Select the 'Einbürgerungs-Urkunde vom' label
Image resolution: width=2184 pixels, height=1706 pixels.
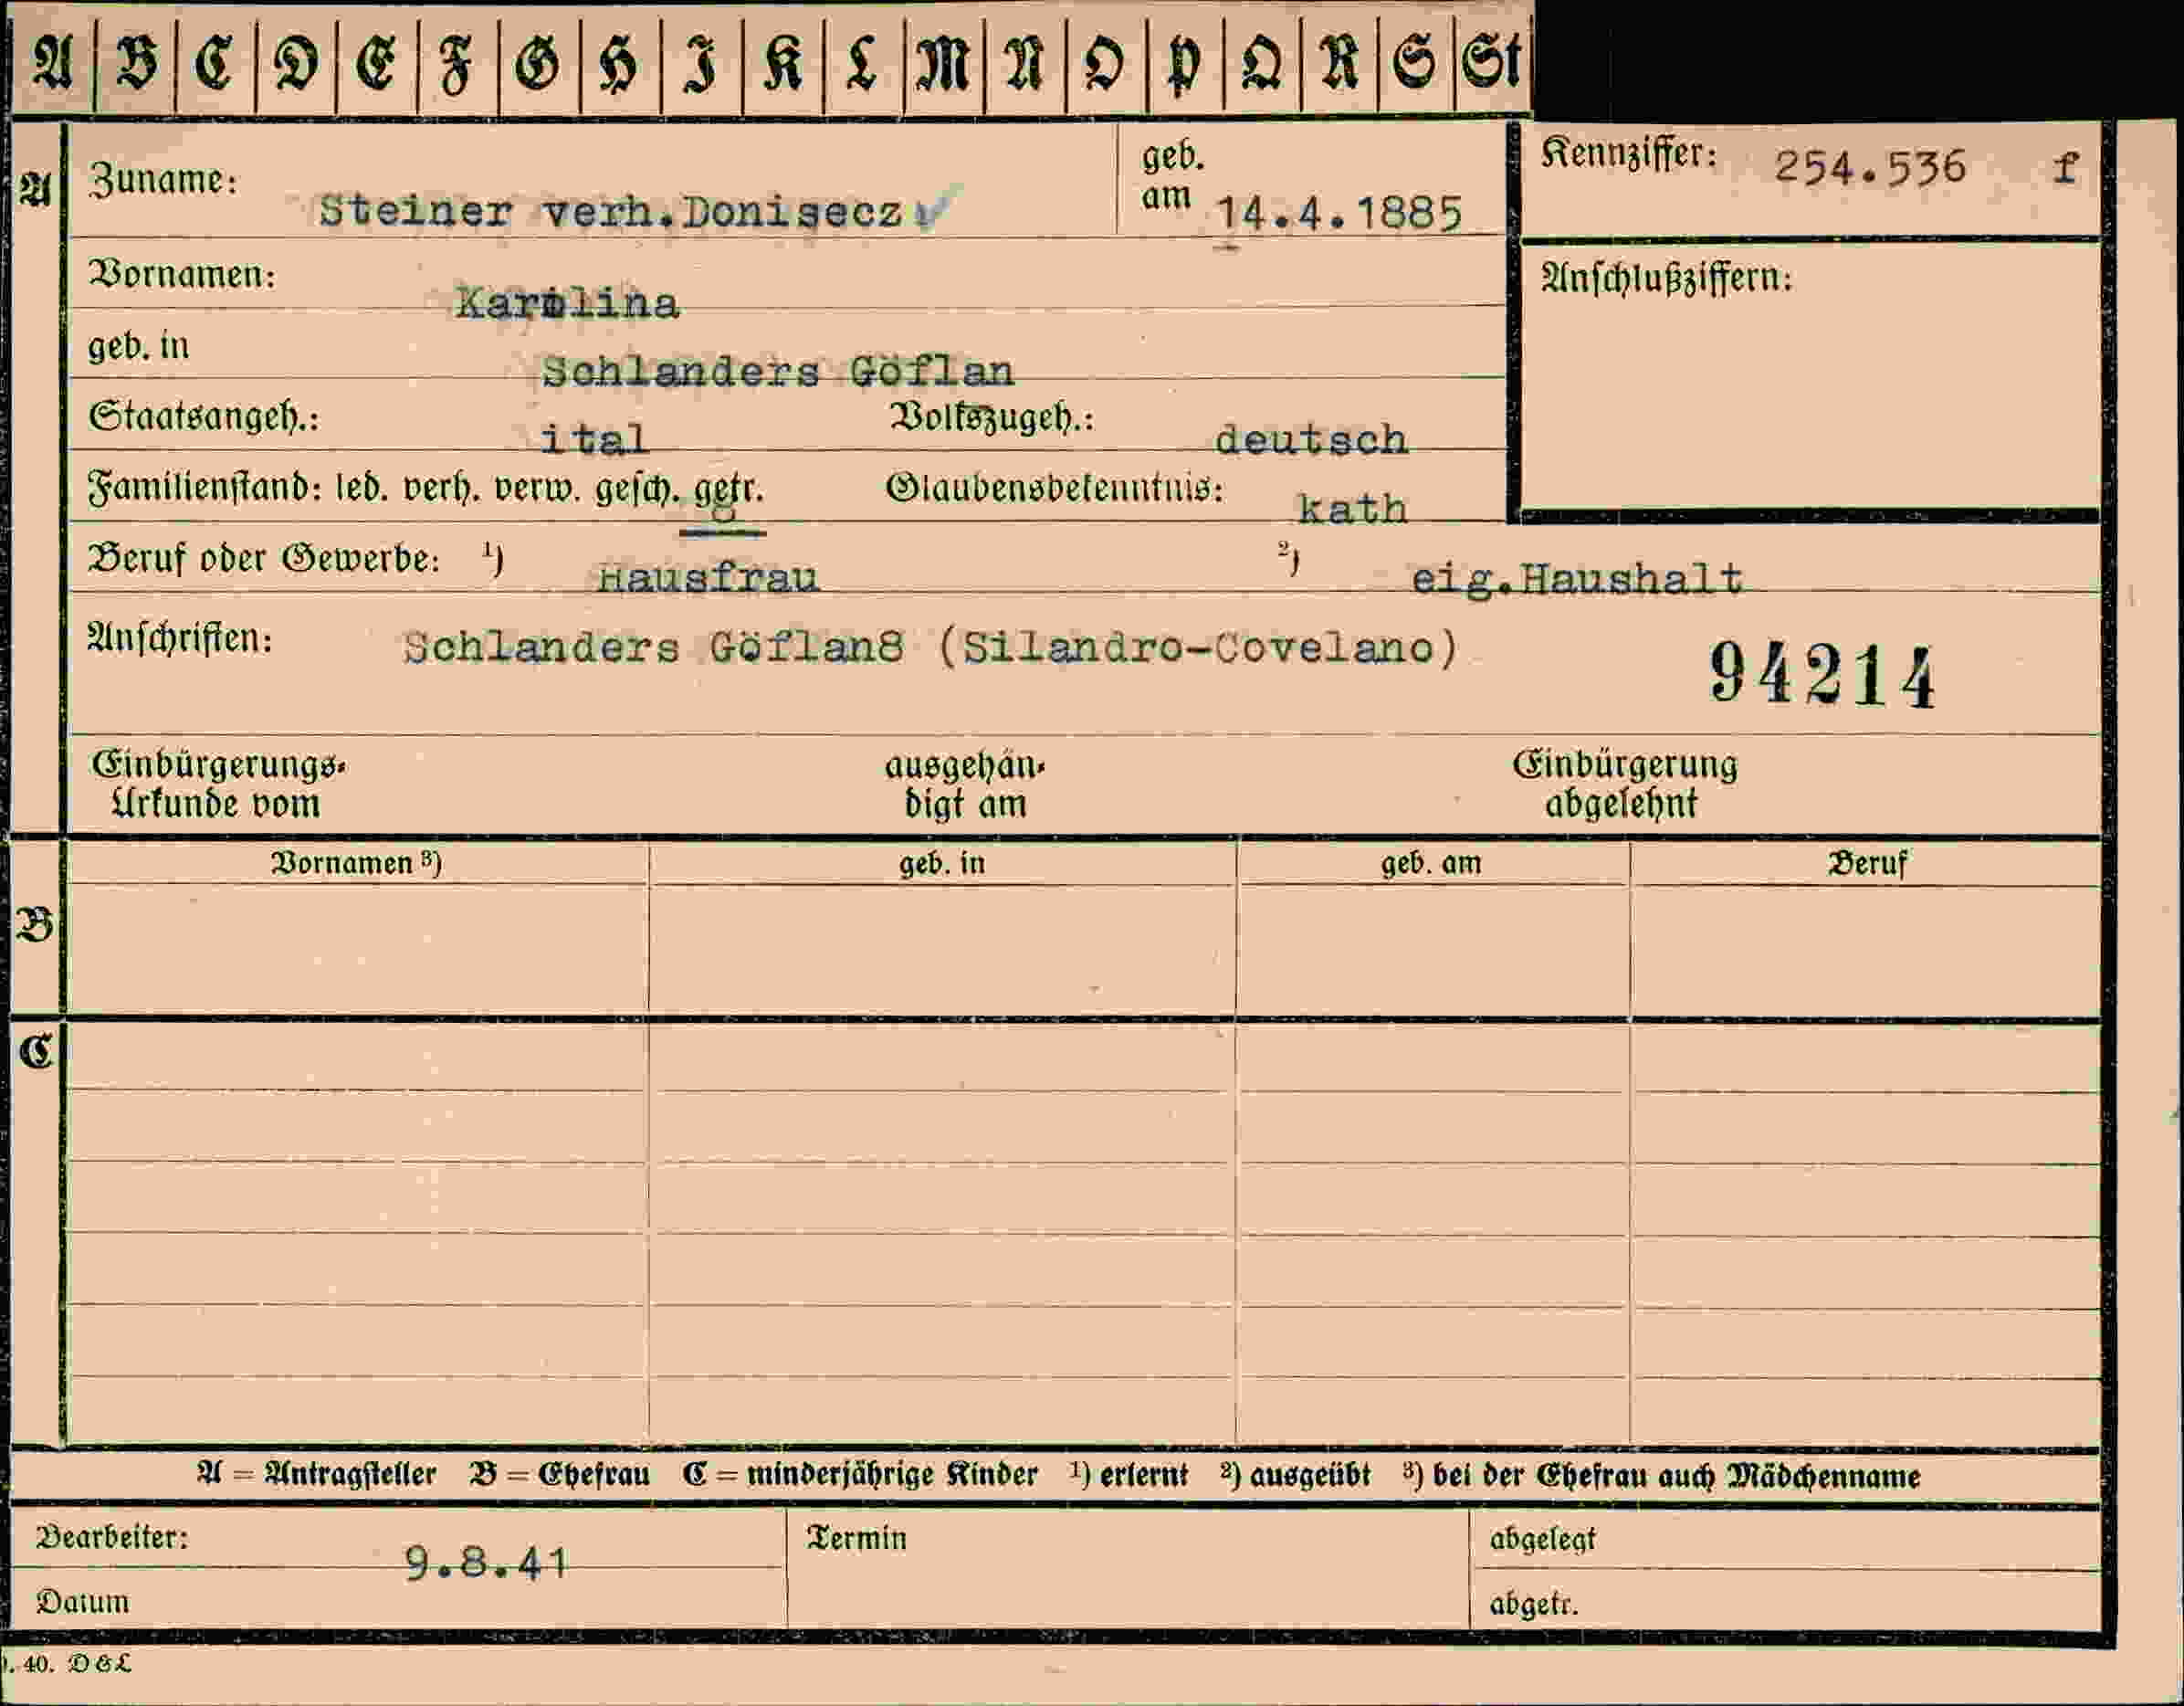point(219,784)
